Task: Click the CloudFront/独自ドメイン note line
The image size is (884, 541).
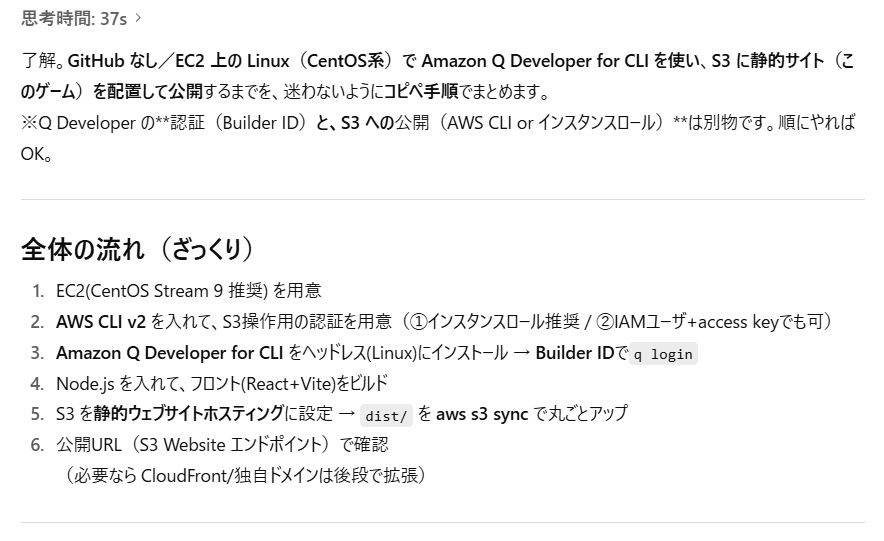Action: tap(243, 476)
